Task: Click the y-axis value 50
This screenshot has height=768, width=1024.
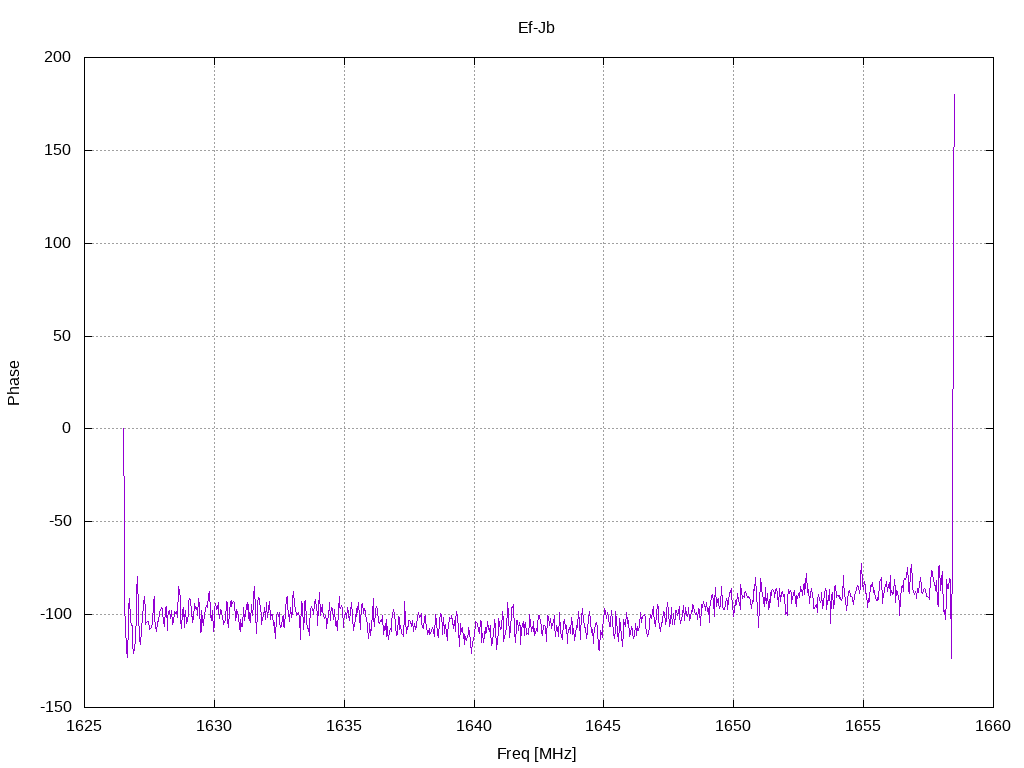Action: [62, 336]
